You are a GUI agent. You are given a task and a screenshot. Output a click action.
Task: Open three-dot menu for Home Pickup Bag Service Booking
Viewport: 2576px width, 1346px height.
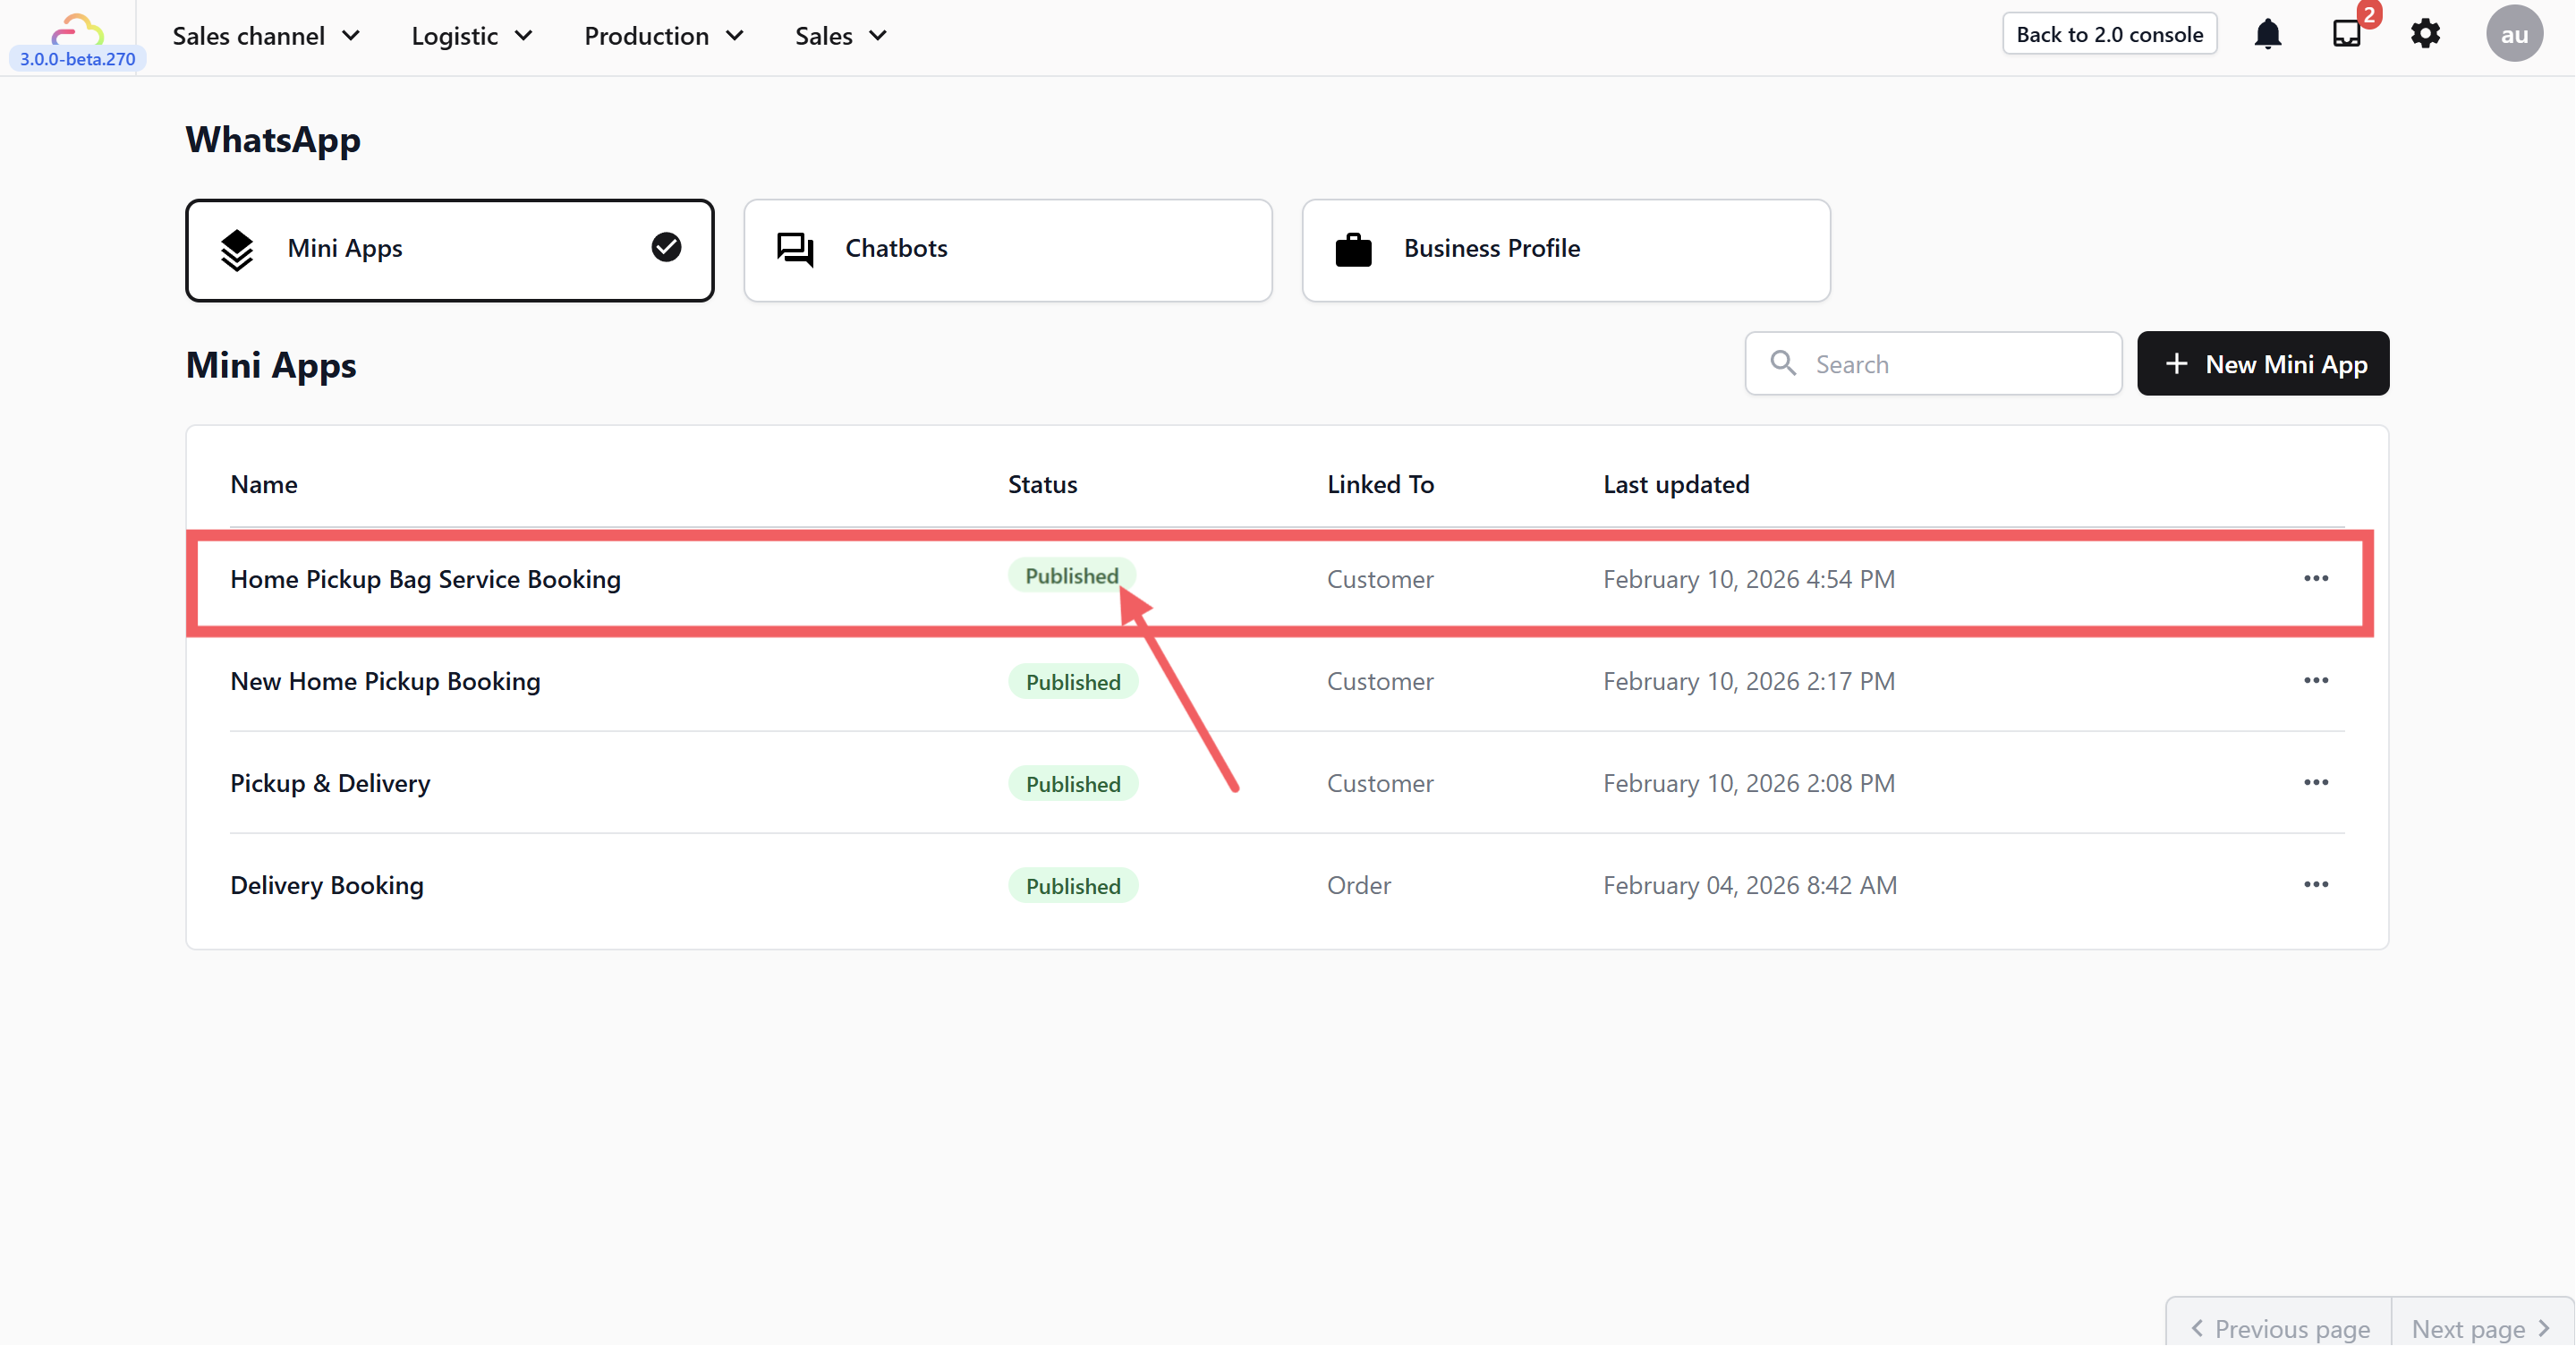click(2315, 579)
